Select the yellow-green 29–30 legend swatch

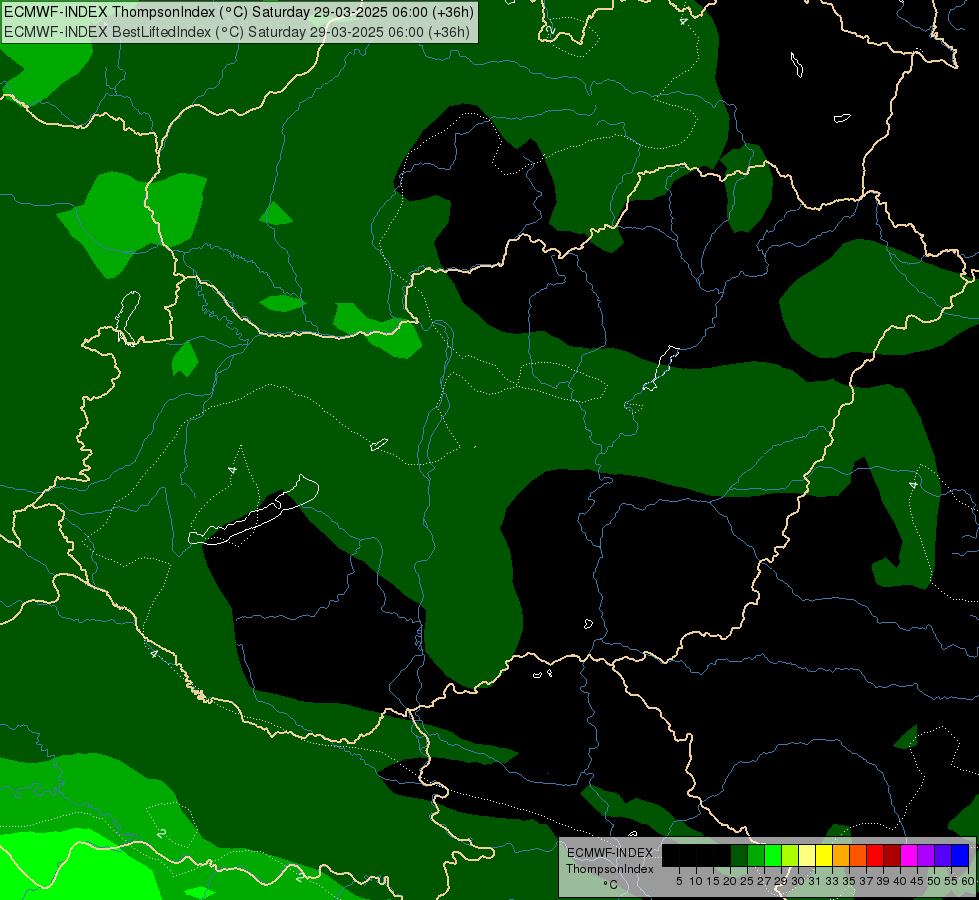coord(790,855)
